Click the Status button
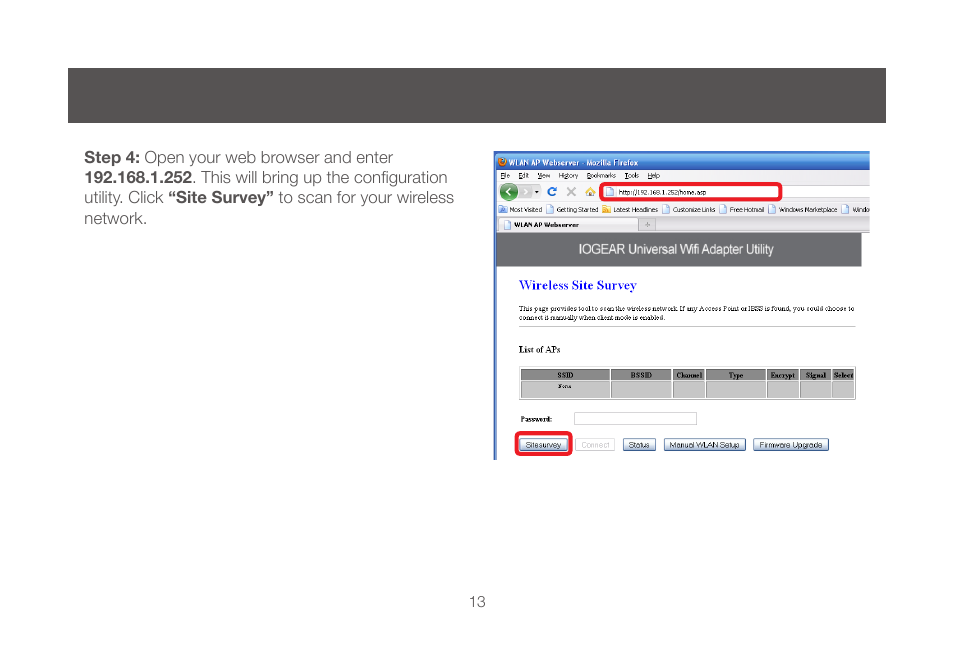The image size is (954, 665). point(639,445)
